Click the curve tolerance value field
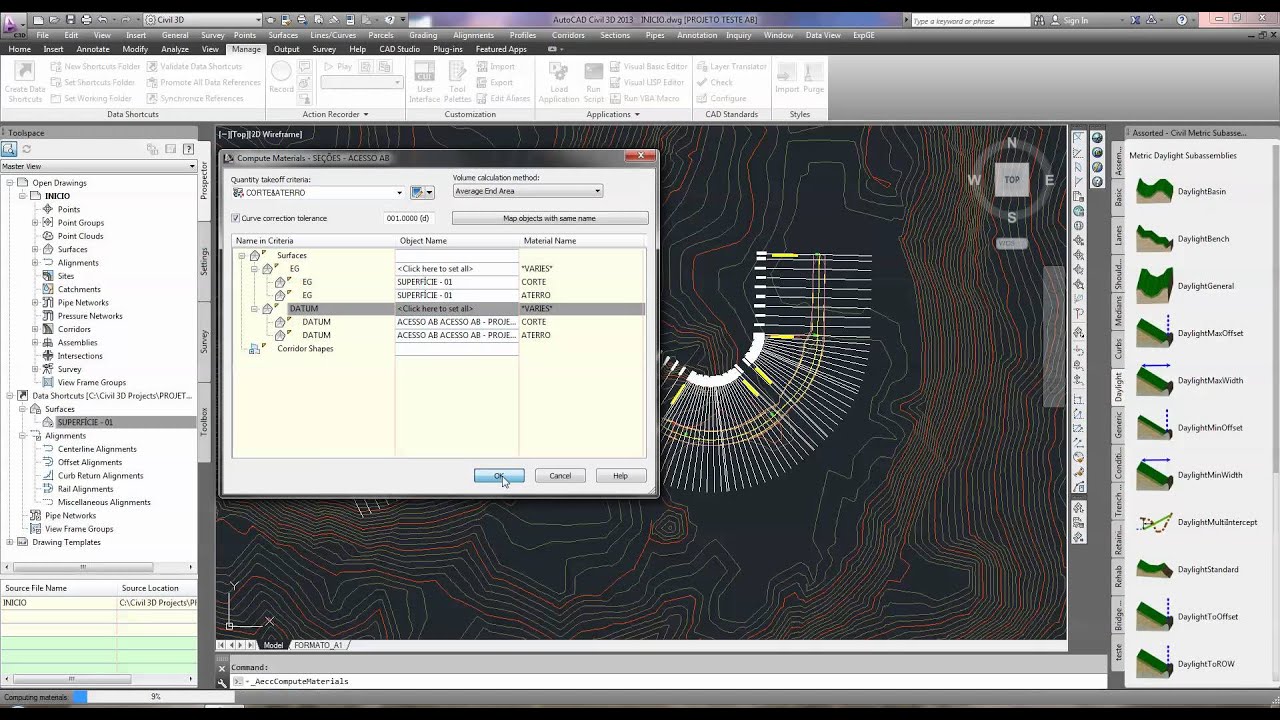1280x720 pixels. click(407, 218)
